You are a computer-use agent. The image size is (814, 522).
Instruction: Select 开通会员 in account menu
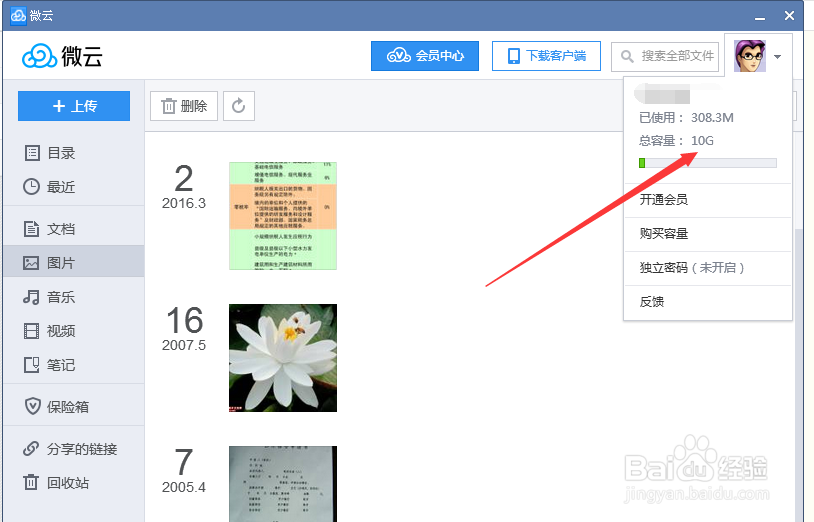coord(708,200)
